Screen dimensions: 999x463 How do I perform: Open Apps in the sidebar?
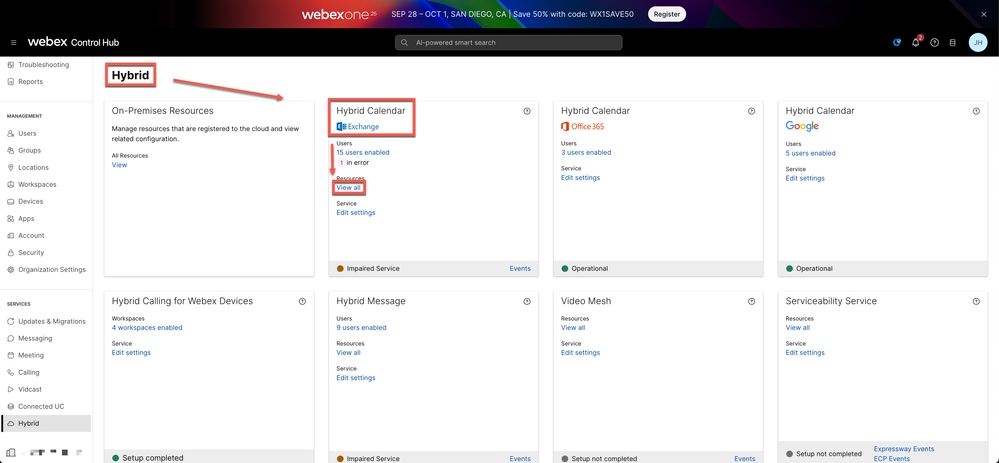pos(26,218)
